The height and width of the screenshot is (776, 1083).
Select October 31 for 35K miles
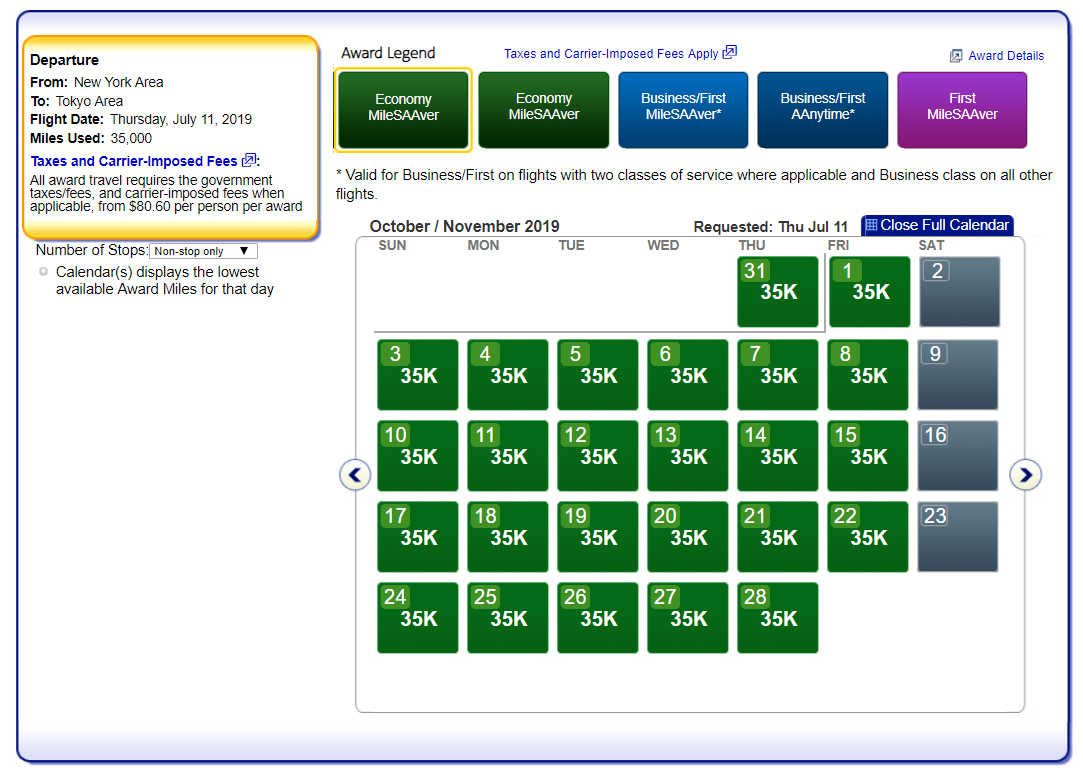777,292
